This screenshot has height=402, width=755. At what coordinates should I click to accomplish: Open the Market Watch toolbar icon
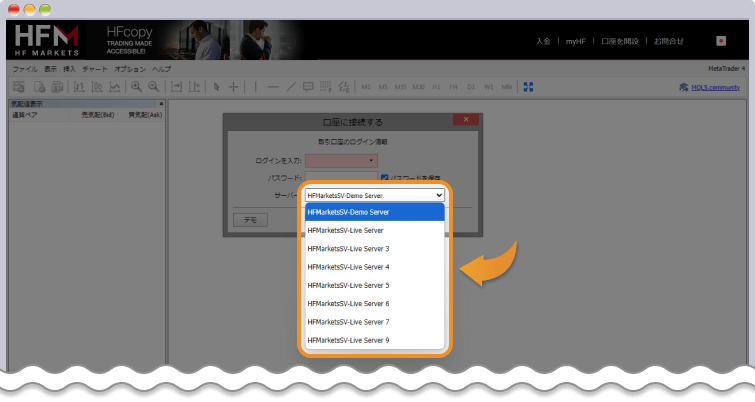(x=19, y=87)
